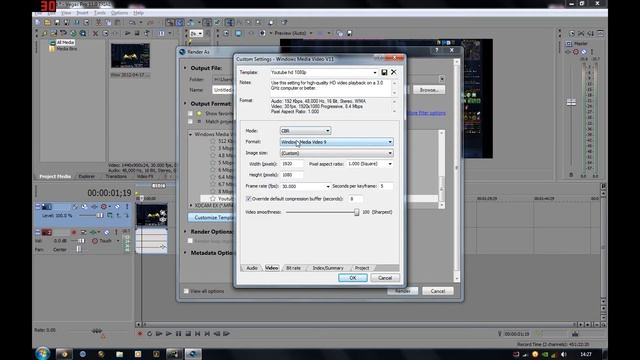
Task: Click the audio track arm for record button
Action: pyautogui.click(x=74, y=232)
